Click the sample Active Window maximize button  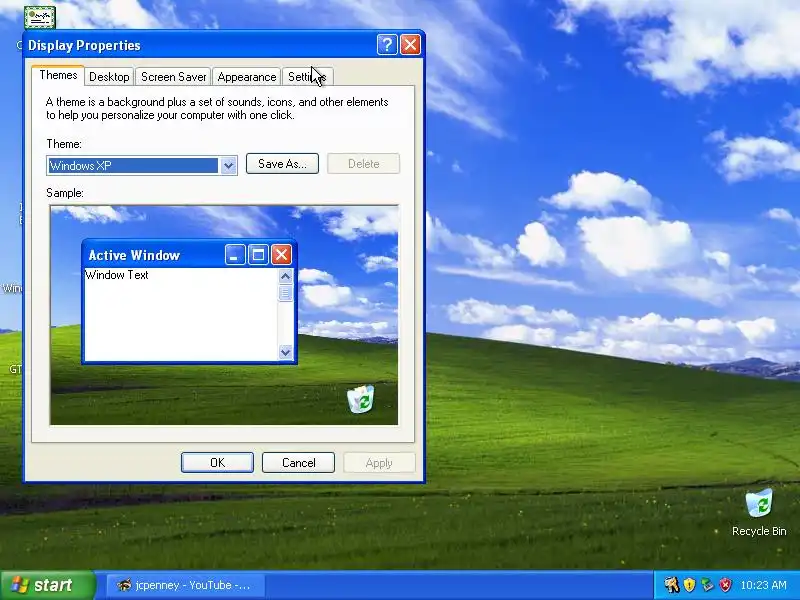[x=258, y=254]
